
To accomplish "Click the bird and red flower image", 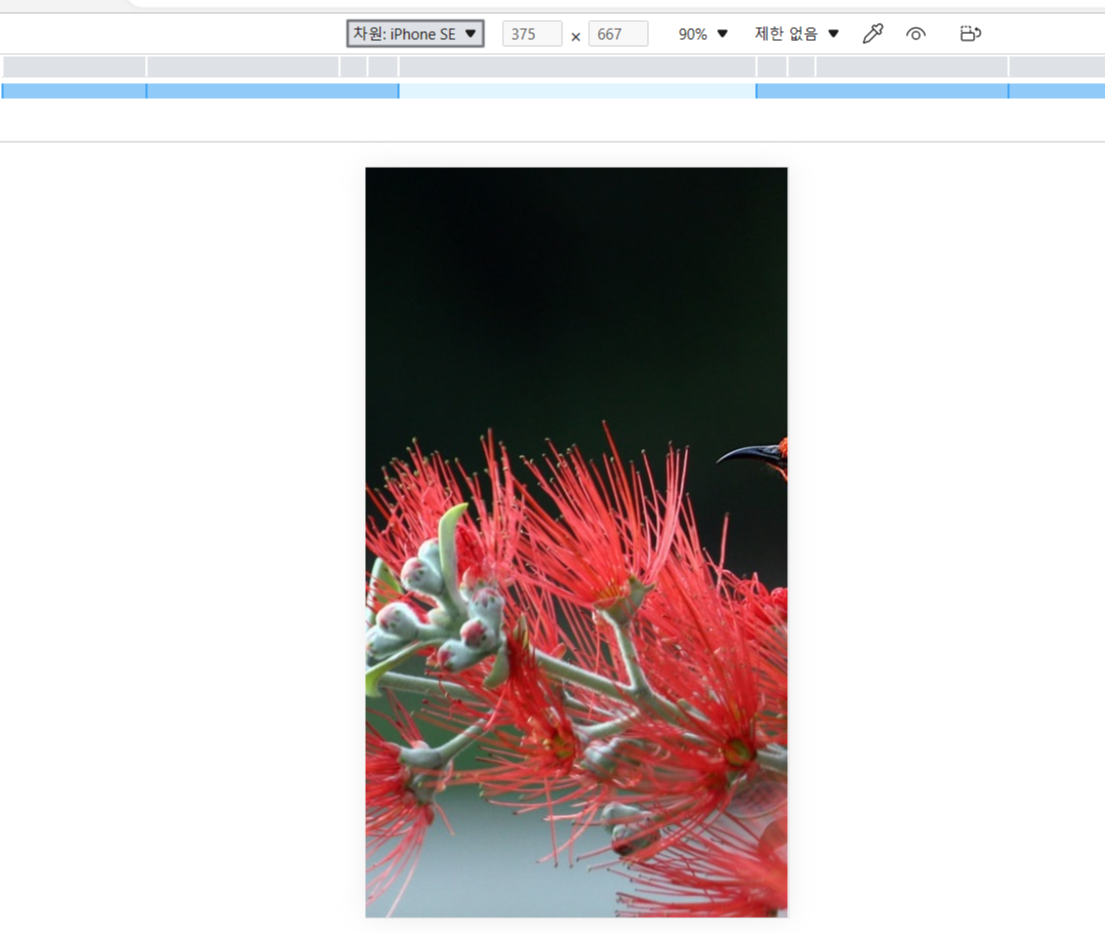I will coord(576,543).
